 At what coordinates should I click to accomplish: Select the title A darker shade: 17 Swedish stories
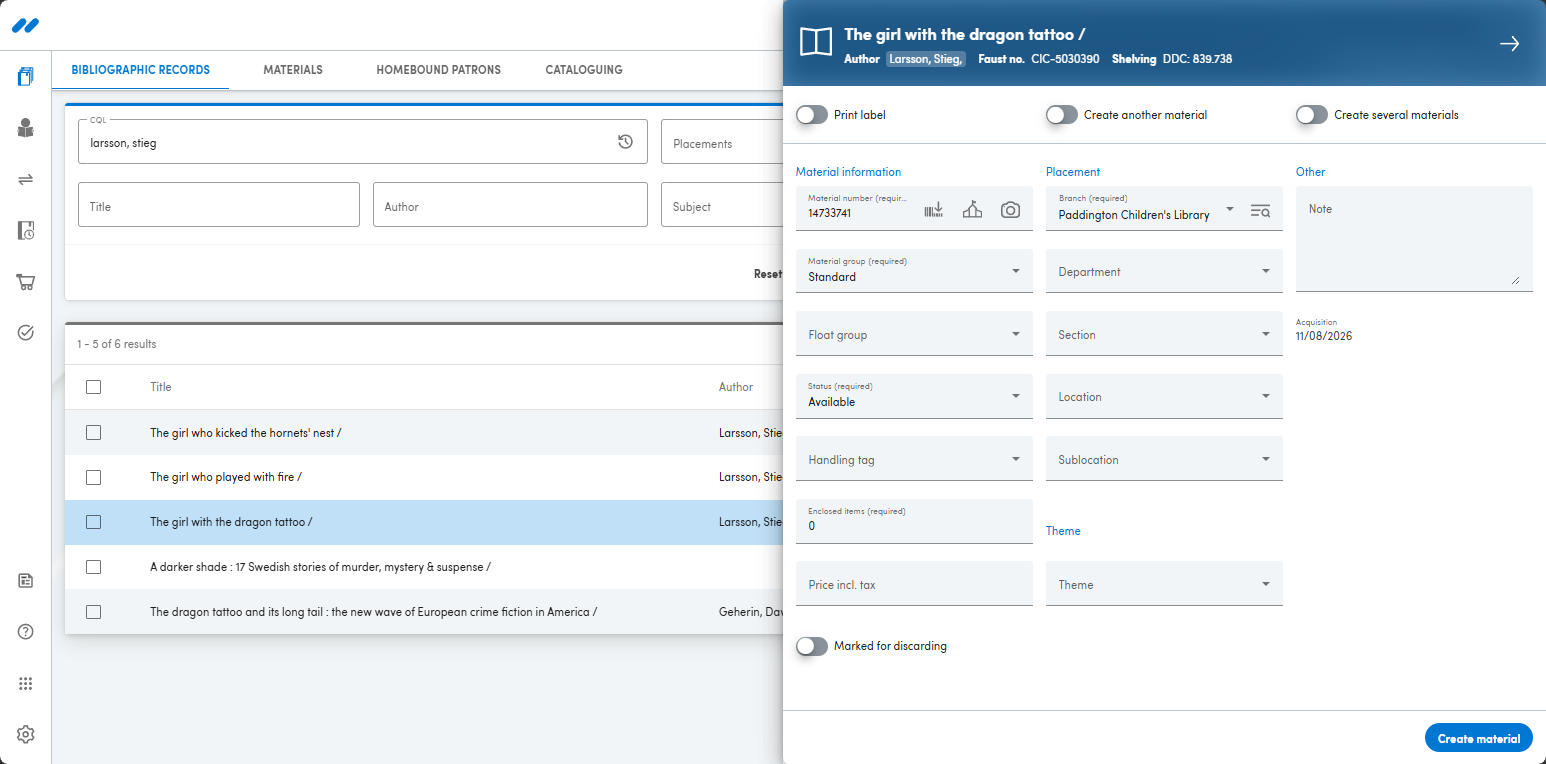click(320, 567)
